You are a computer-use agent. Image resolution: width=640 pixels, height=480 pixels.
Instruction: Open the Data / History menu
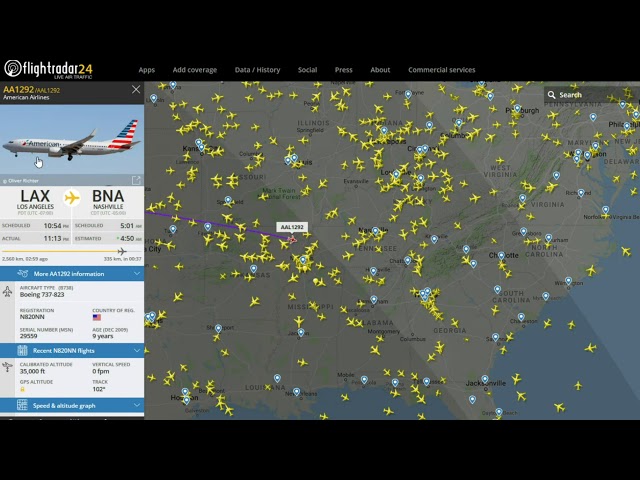click(x=258, y=70)
